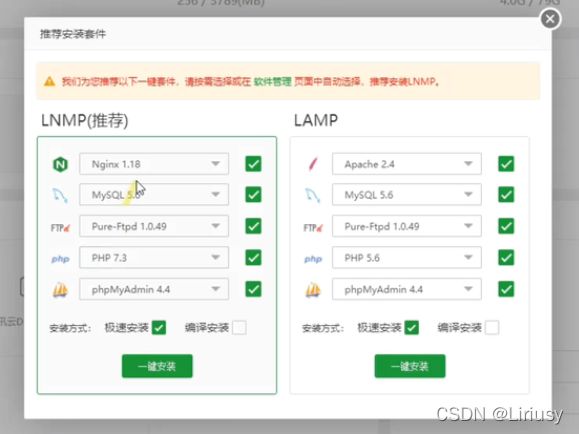Click the LNMP(推荐) heading

(x=85, y=120)
